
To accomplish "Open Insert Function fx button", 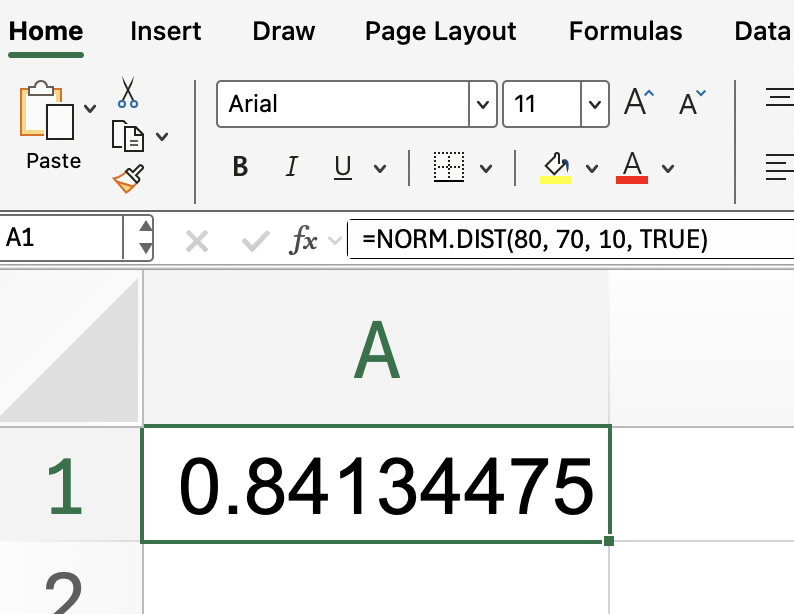I will [x=303, y=240].
